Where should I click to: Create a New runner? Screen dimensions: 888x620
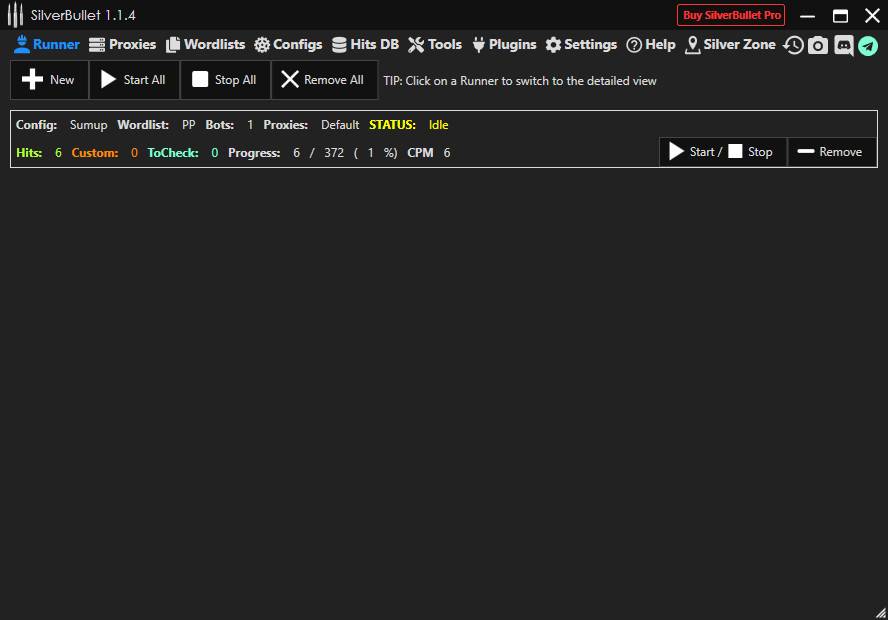(49, 80)
